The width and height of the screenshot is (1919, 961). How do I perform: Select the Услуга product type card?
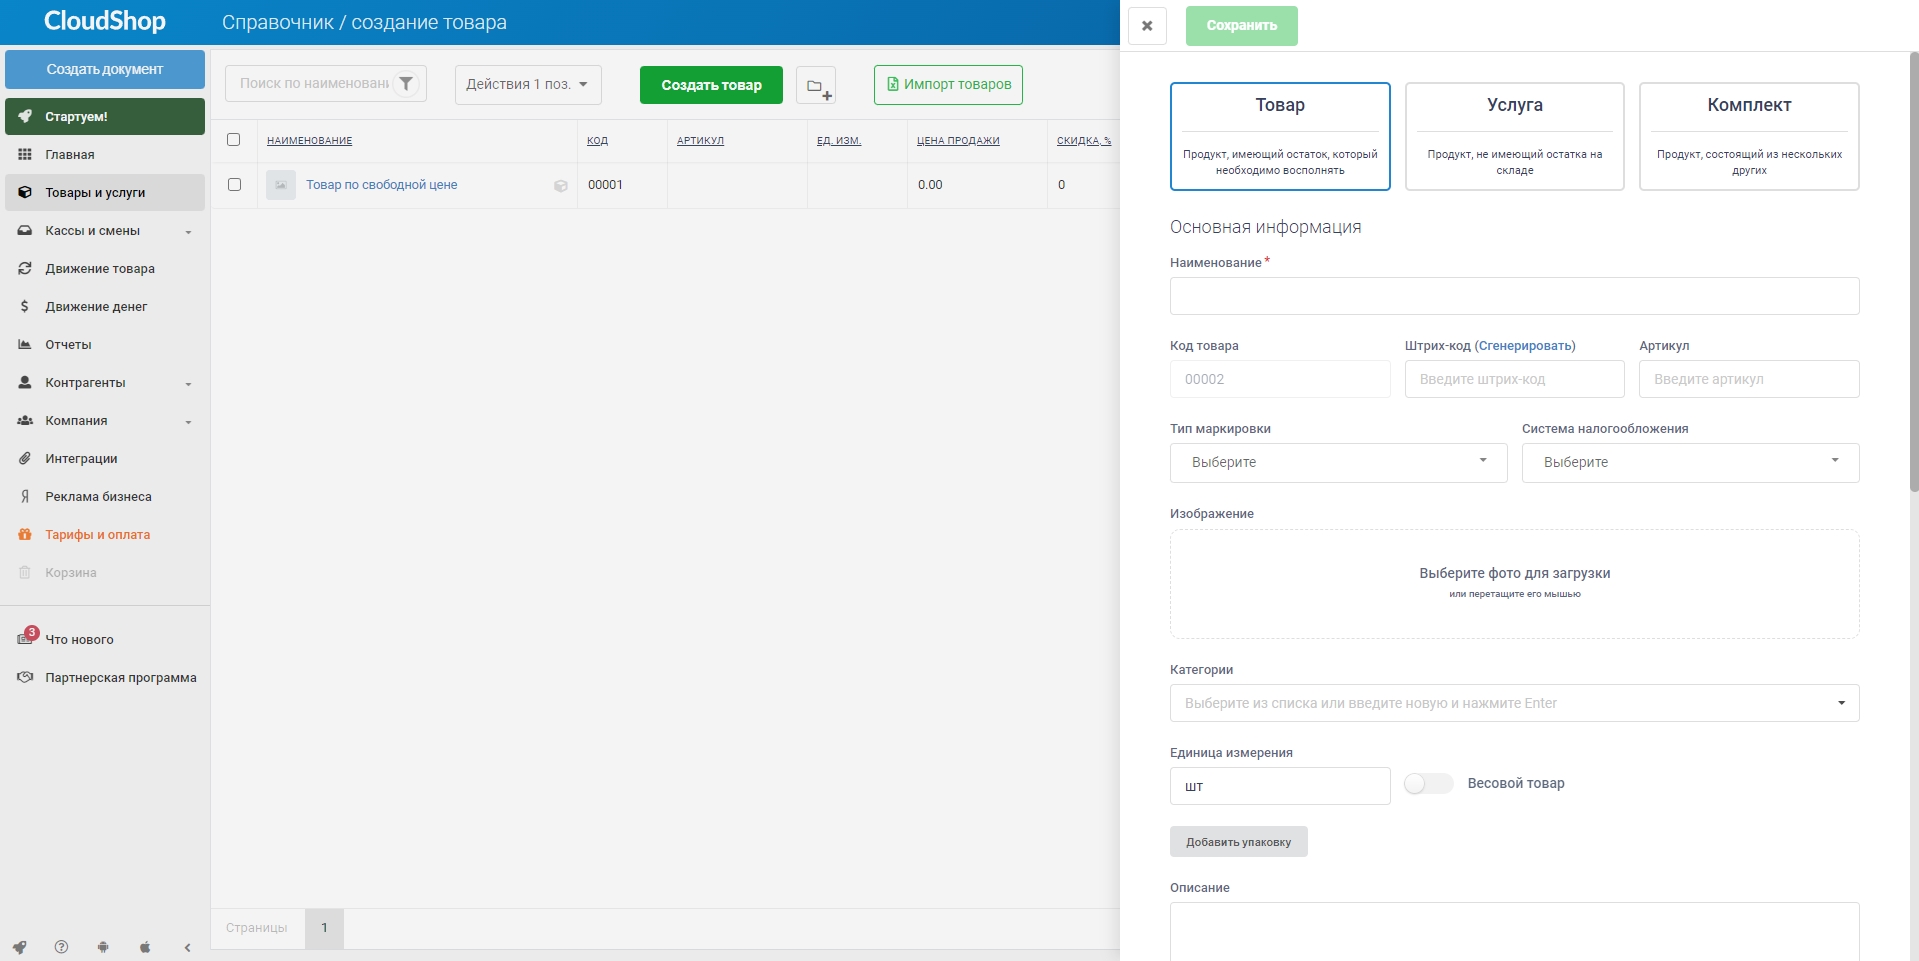[x=1514, y=136]
